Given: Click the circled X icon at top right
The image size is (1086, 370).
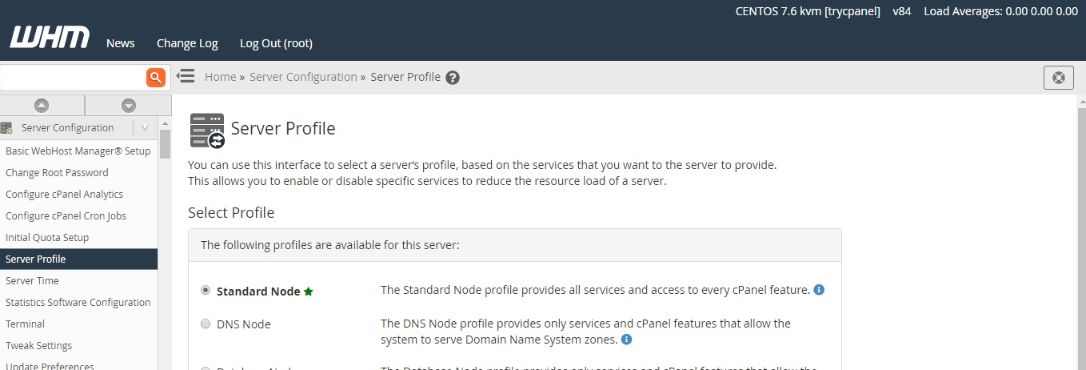Looking at the screenshot, I should pyautogui.click(x=1058, y=78).
